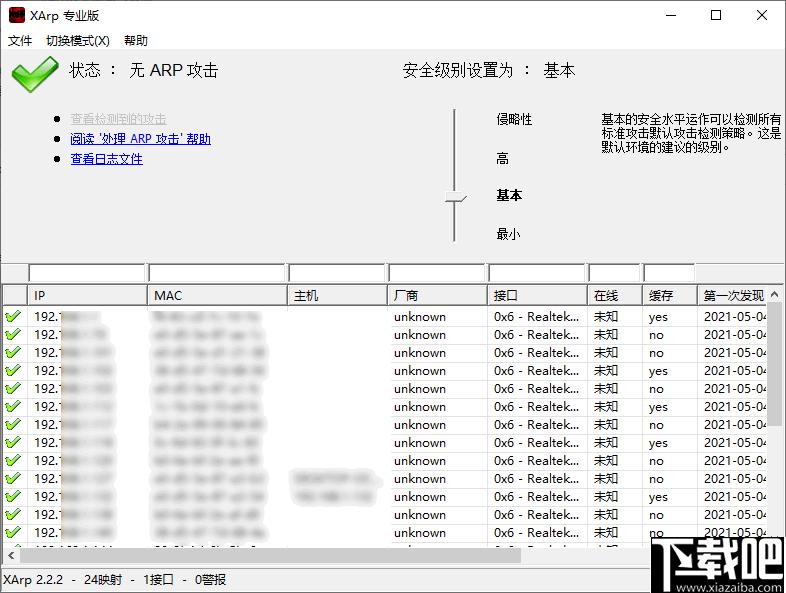Sort table by 在线 column header

[615, 296]
